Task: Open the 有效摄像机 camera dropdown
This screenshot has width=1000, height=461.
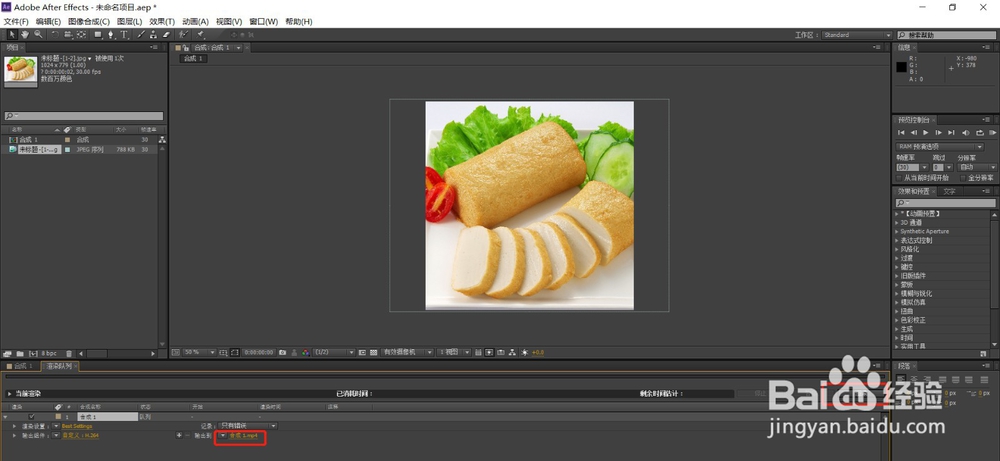Action: 408,352
